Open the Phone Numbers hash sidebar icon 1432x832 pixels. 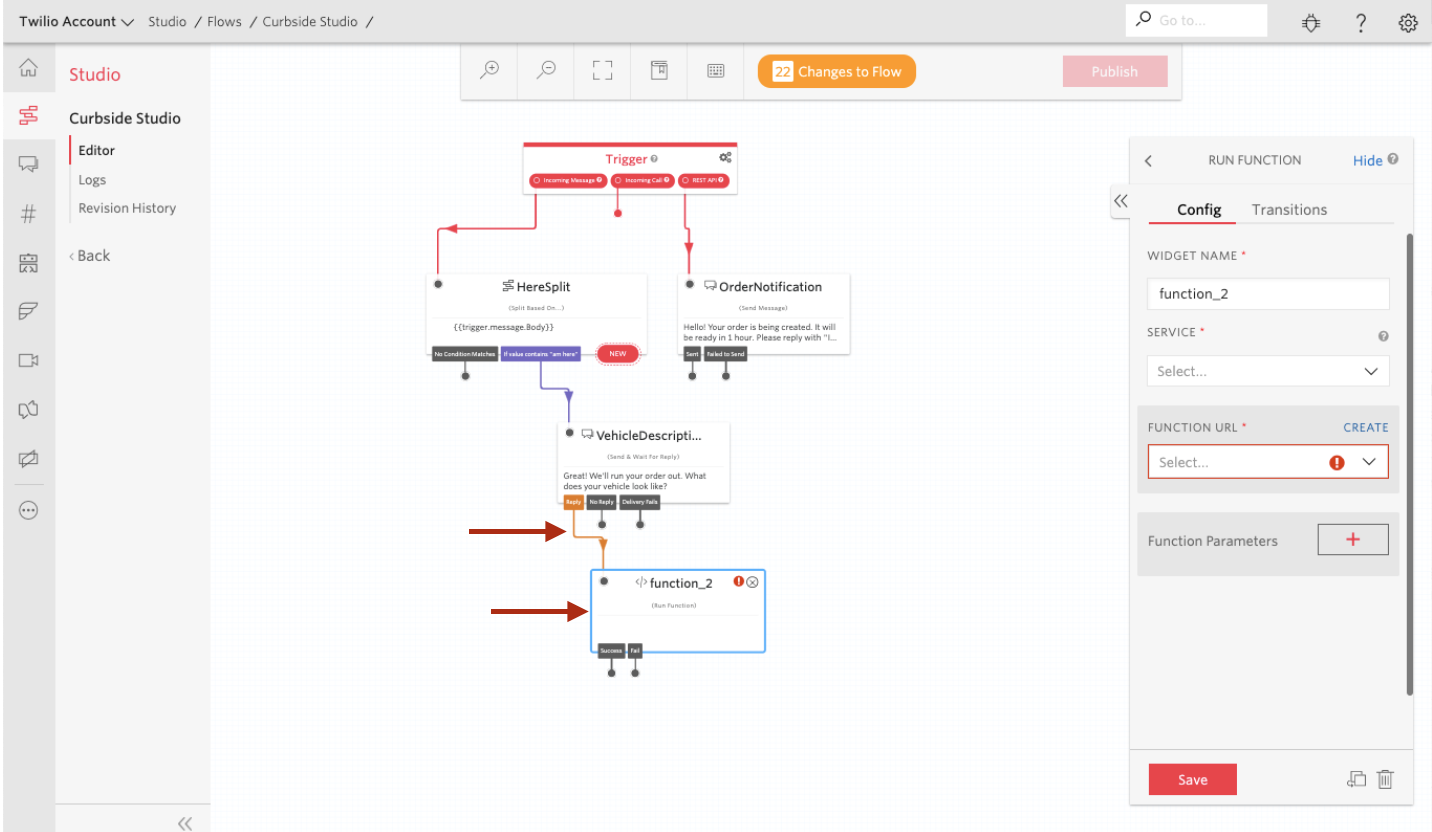point(28,214)
